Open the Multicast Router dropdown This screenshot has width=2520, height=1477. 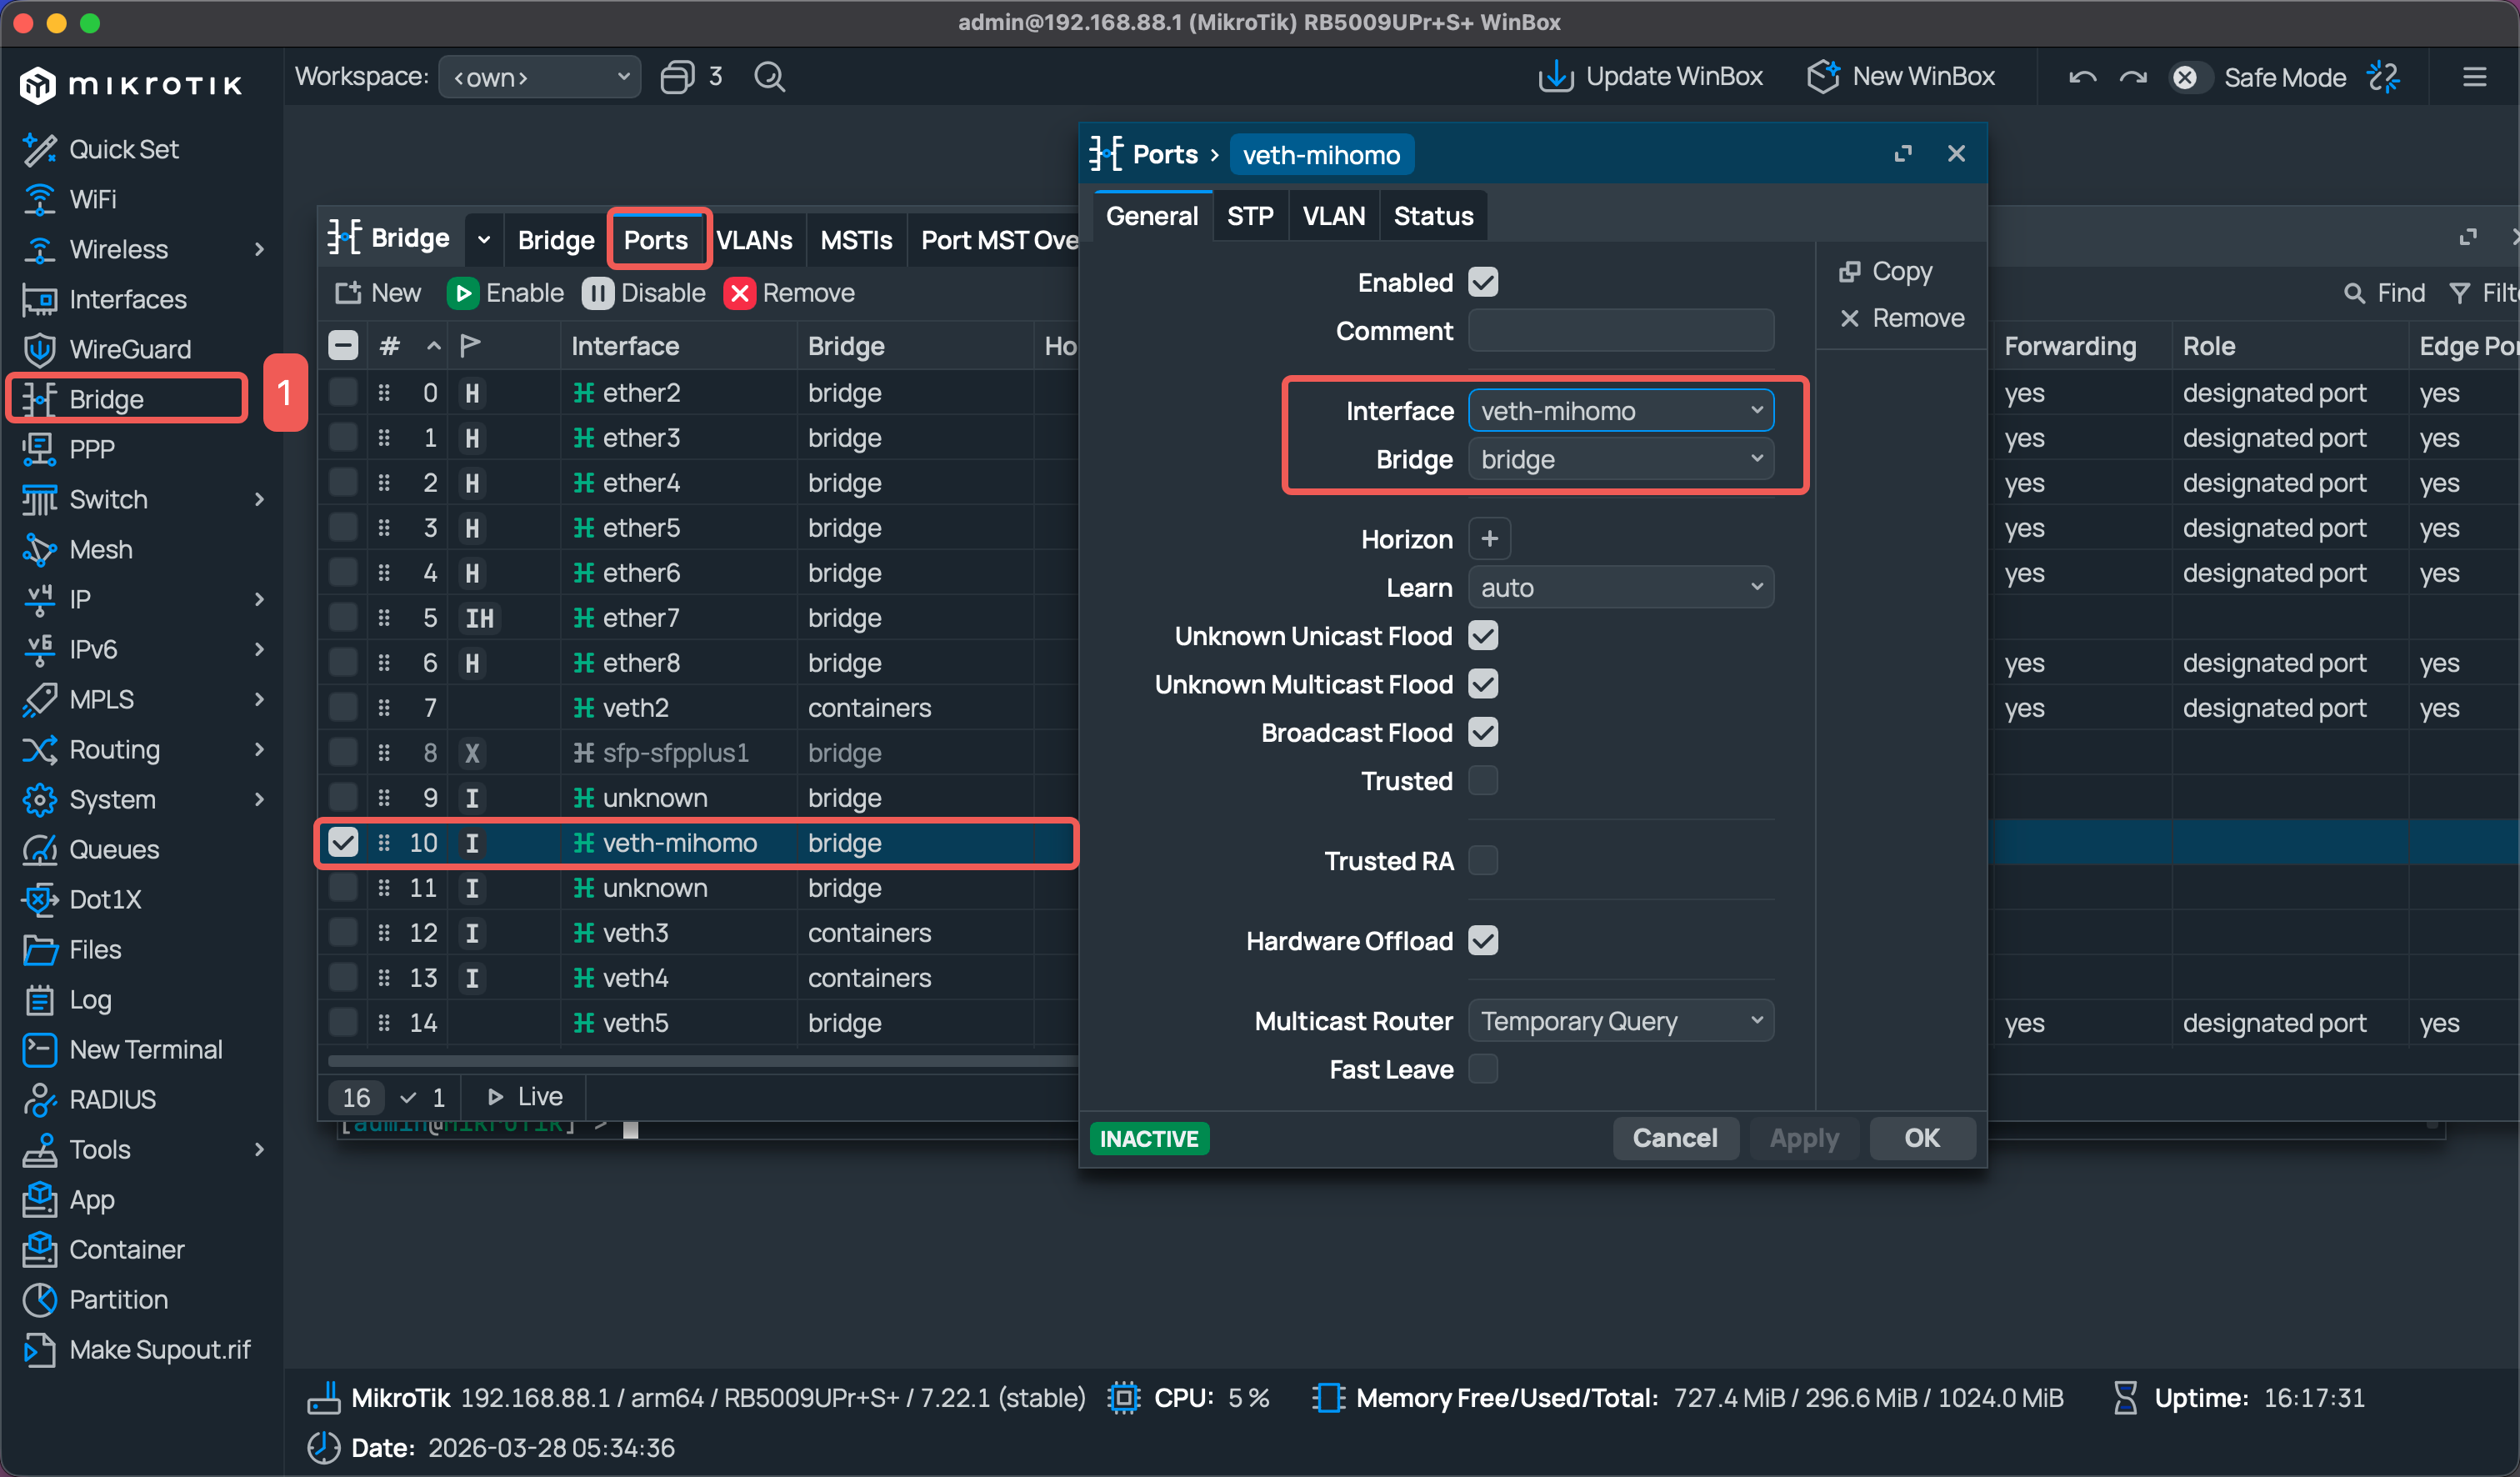click(x=1621, y=1021)
